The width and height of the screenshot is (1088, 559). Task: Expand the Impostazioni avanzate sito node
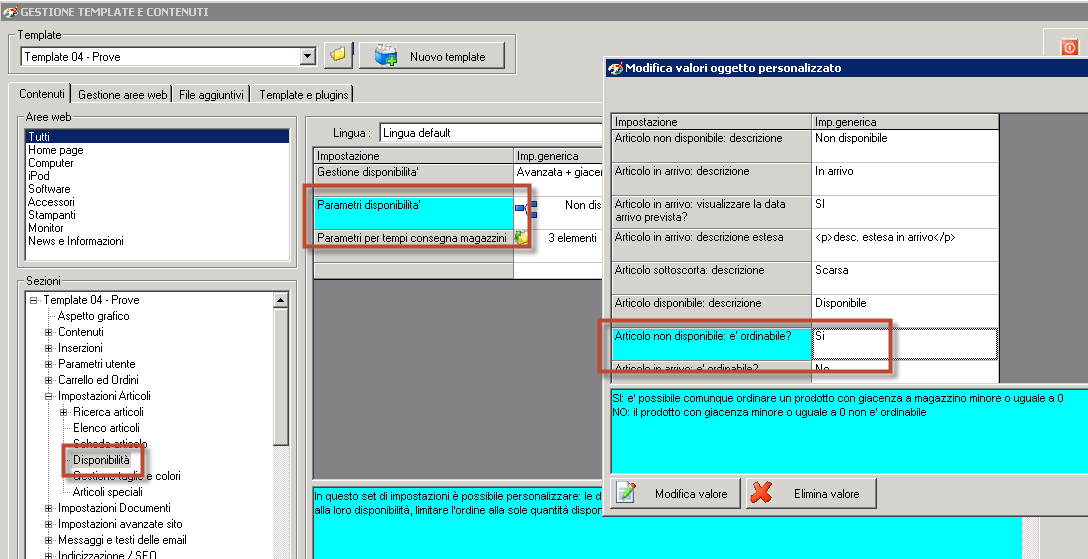pos(49,524)
